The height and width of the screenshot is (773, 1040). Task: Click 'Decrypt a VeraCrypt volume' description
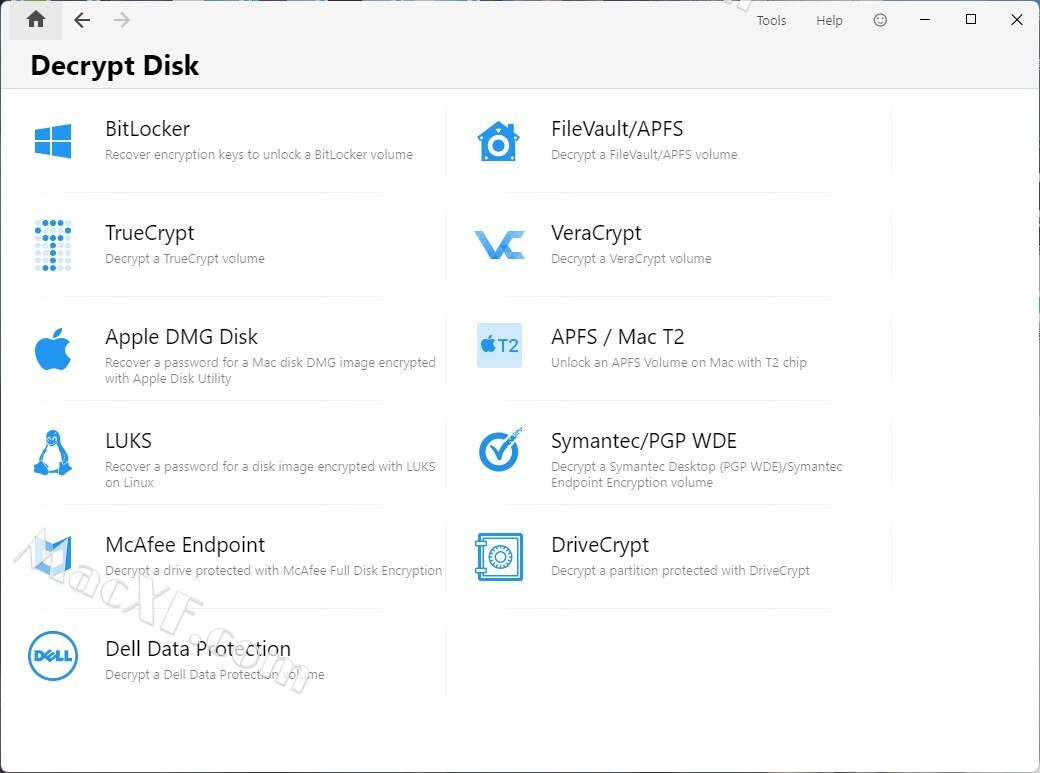pos(631,259)
